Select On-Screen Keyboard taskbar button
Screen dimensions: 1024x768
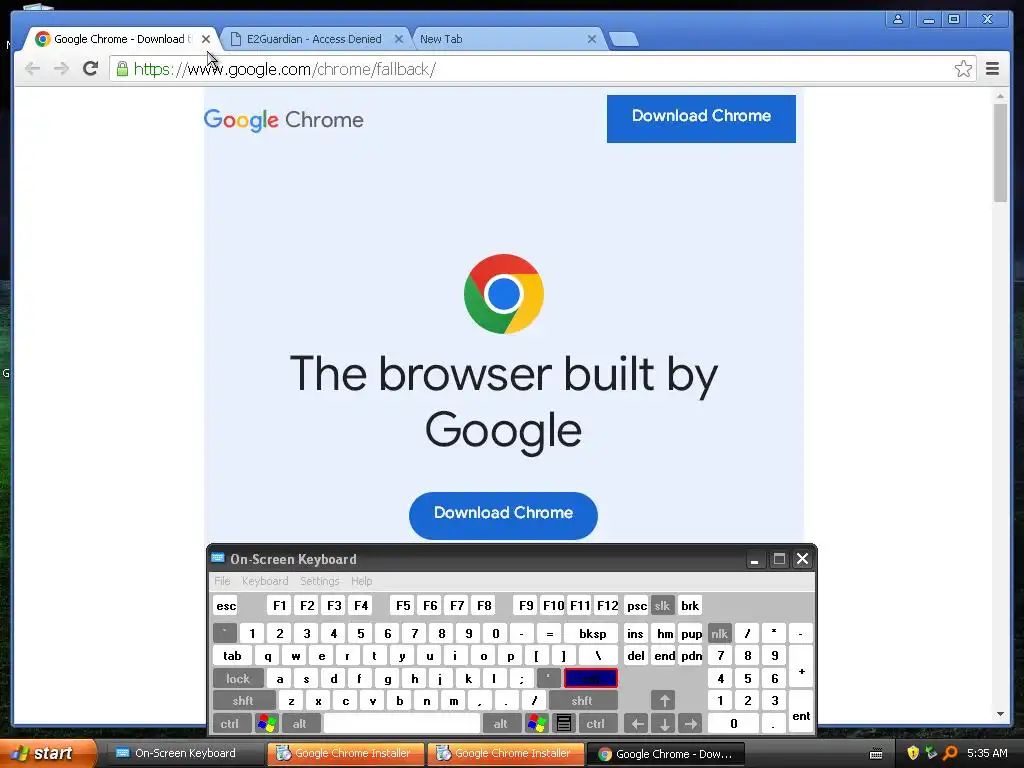pyautogui.click(x=185, y=754)
